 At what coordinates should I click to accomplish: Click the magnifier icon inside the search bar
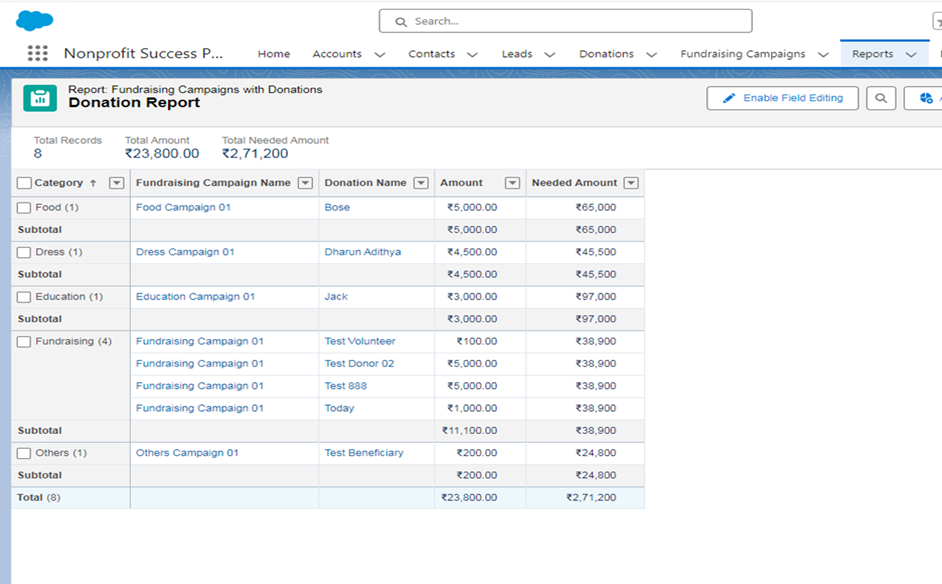[x=401, y=22]
